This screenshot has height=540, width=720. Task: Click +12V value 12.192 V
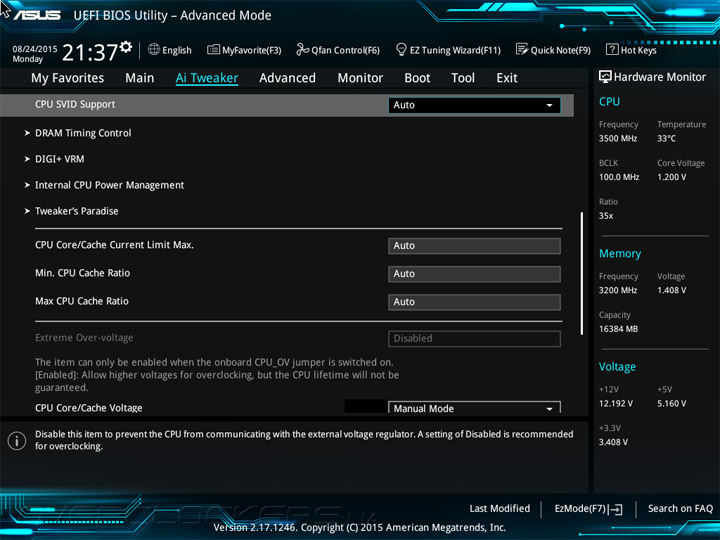point(615,403)
